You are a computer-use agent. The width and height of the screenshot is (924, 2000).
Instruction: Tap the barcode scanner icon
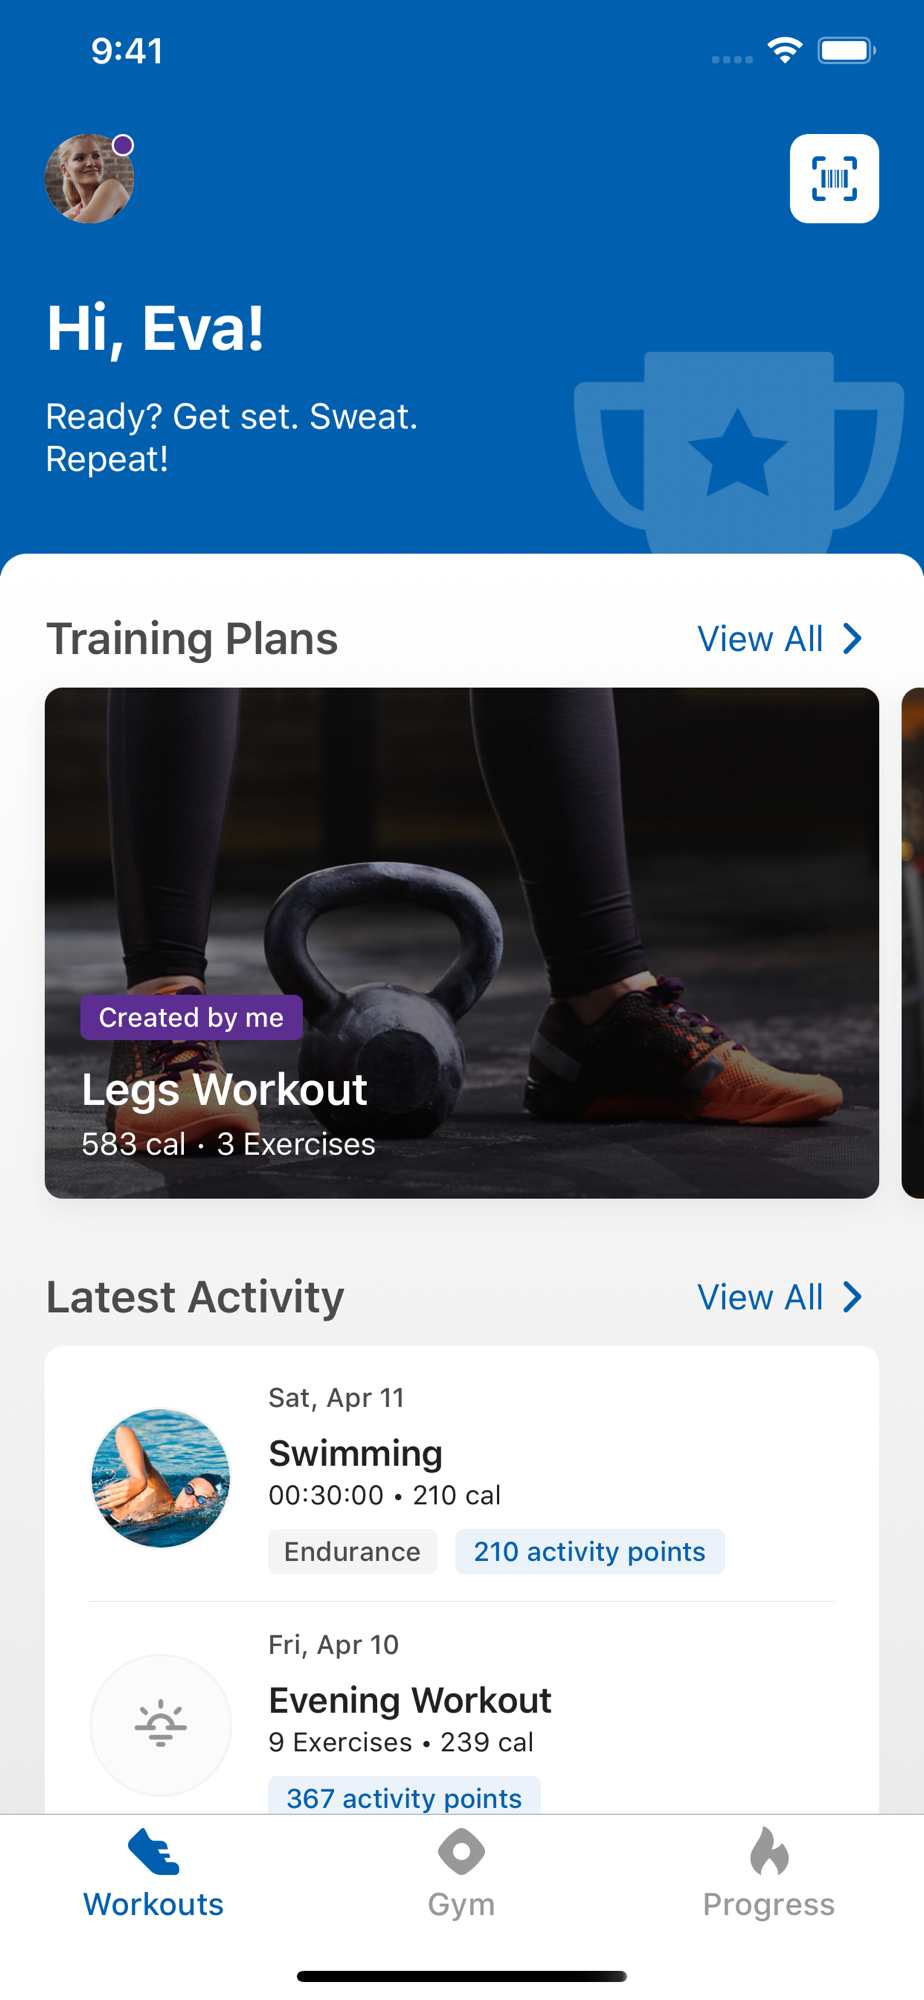(834, 179)
